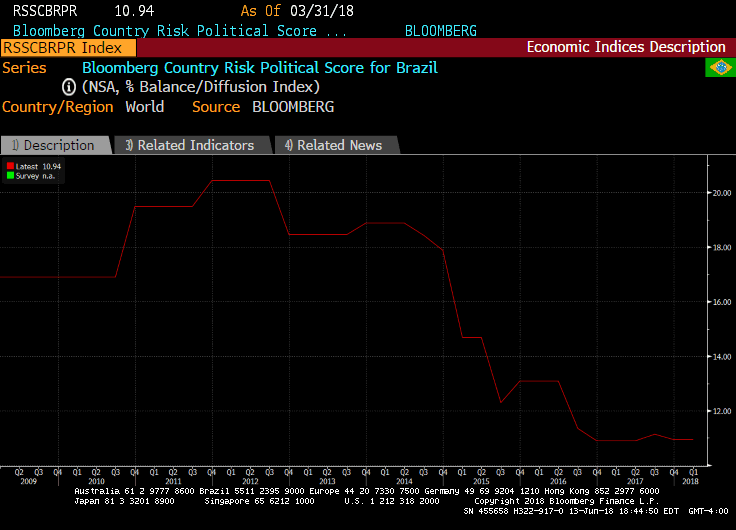Click the 14.00 y-axis label
The height and width of the screenshot is (530, 736).
[x=721, y=357]
